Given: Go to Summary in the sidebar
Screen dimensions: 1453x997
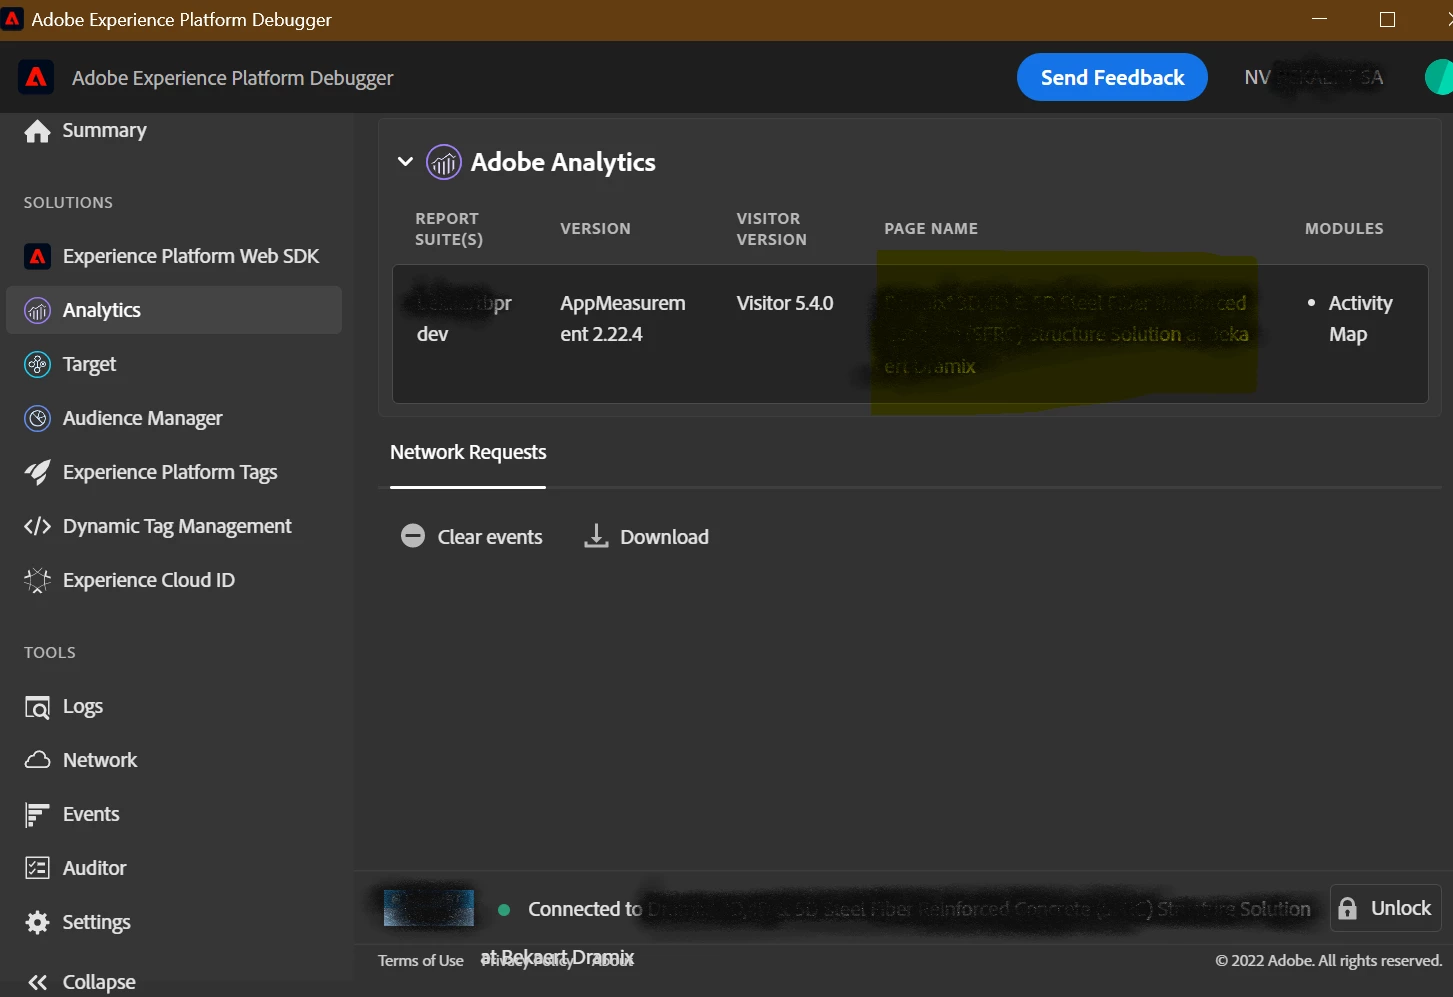Looking at the screenshot, I should pos(104,130).
